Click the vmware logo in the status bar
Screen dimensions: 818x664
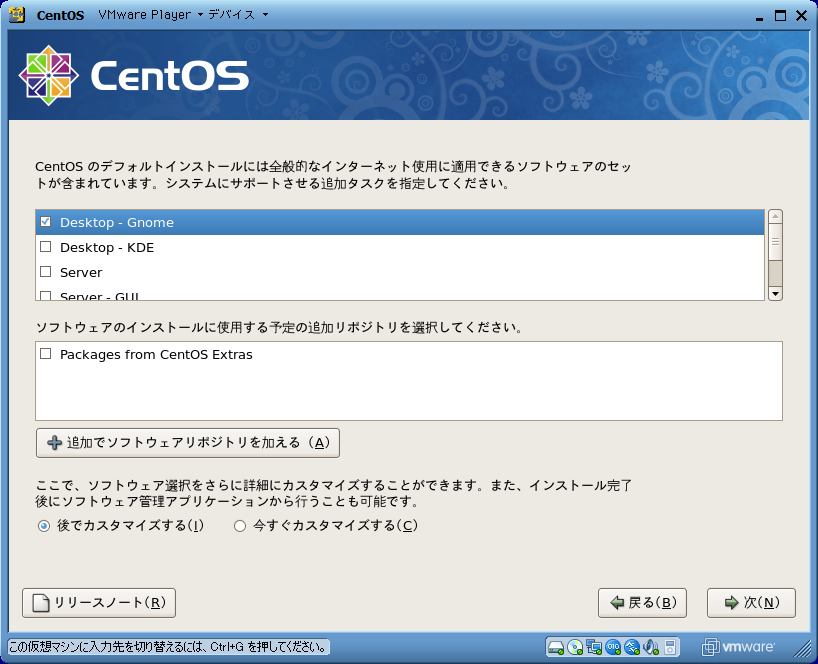tap(738, 647)
